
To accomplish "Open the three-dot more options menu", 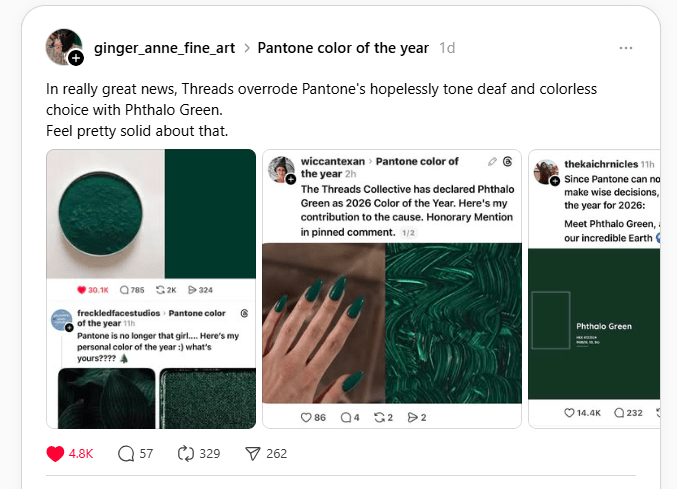I will (626, 48).
